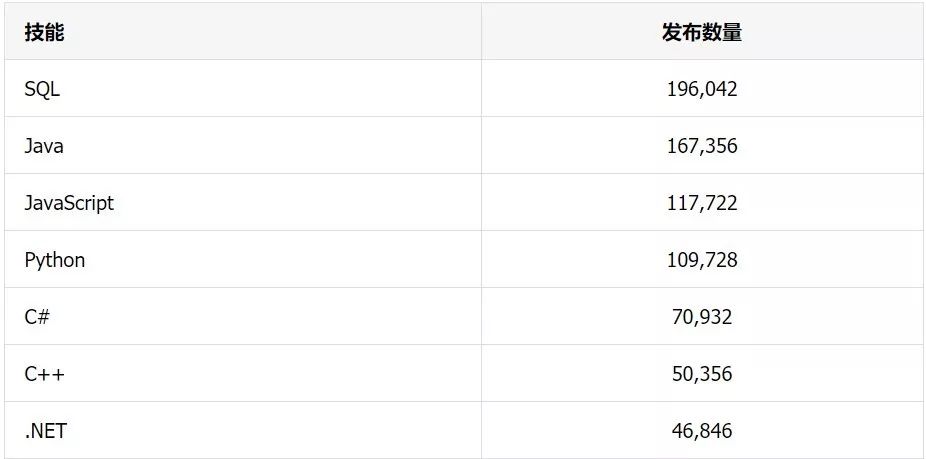Select the Python skill cell
Image resolution: width=926 pixels, height=459 pixels.
(x=243, y=259)
